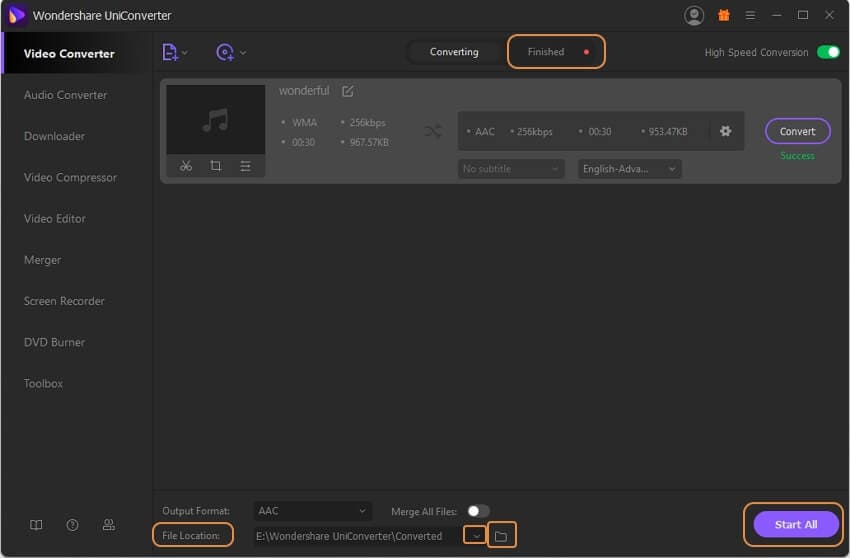
Task: Click the wonderful file thumbnail
Action: [x=216, y=119]
